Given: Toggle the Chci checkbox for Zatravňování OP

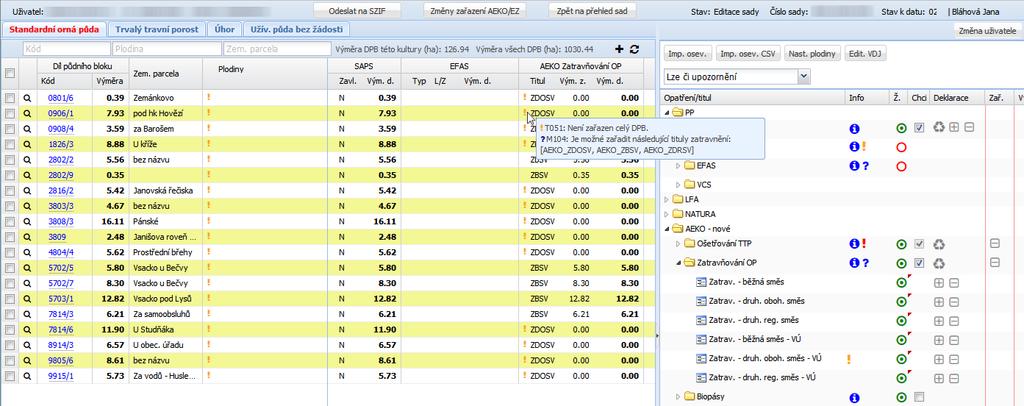Looking at the screenshot, I should 919,263.
